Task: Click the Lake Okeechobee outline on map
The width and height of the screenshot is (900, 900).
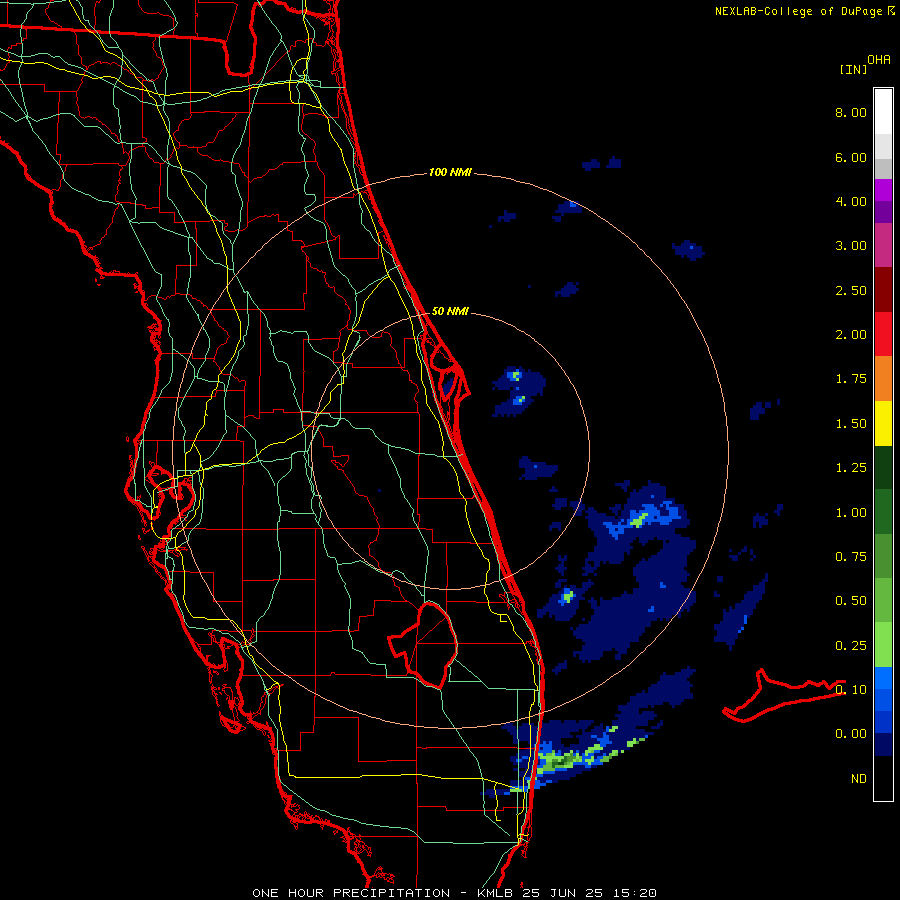Action: [423, 645]
